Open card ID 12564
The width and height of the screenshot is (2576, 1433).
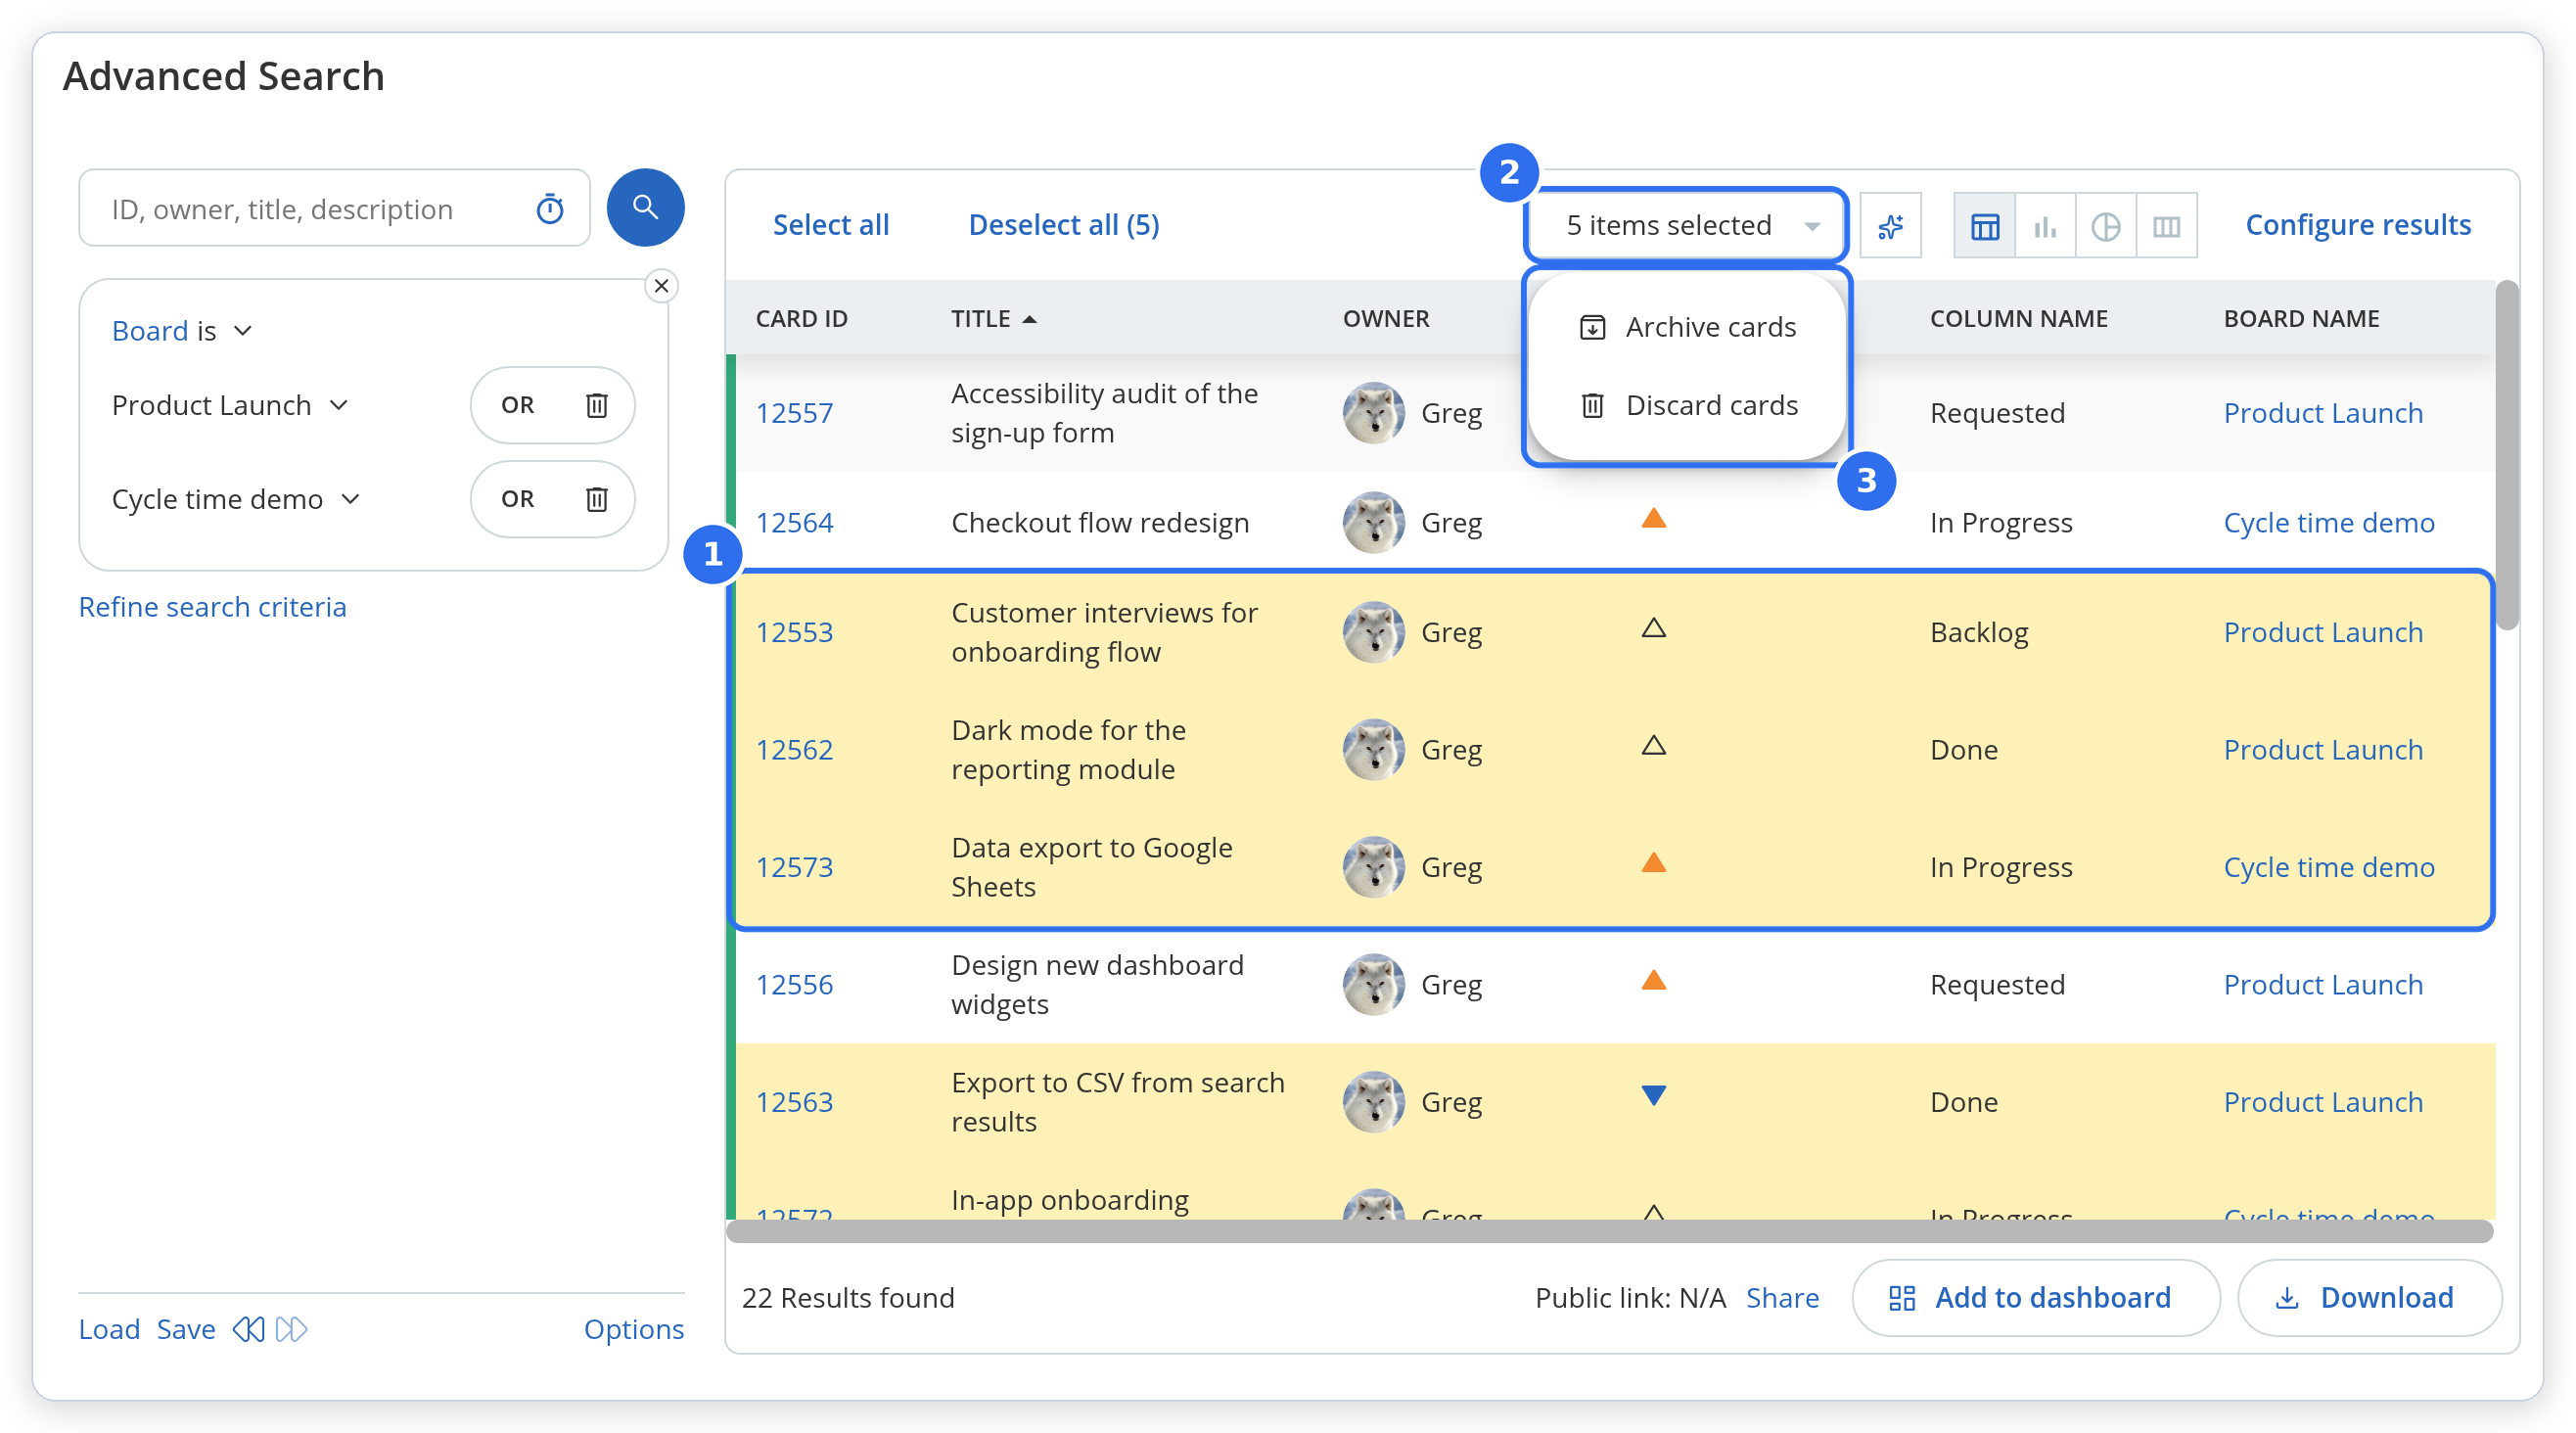point(794,523)
